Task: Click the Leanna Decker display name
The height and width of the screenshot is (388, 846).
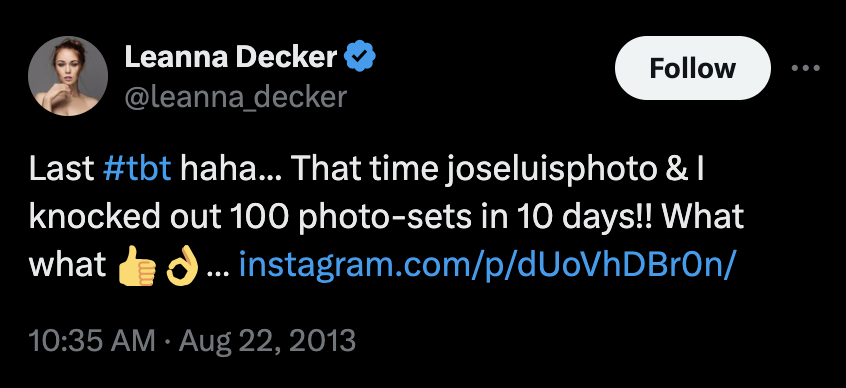Action: click(231, 57)
